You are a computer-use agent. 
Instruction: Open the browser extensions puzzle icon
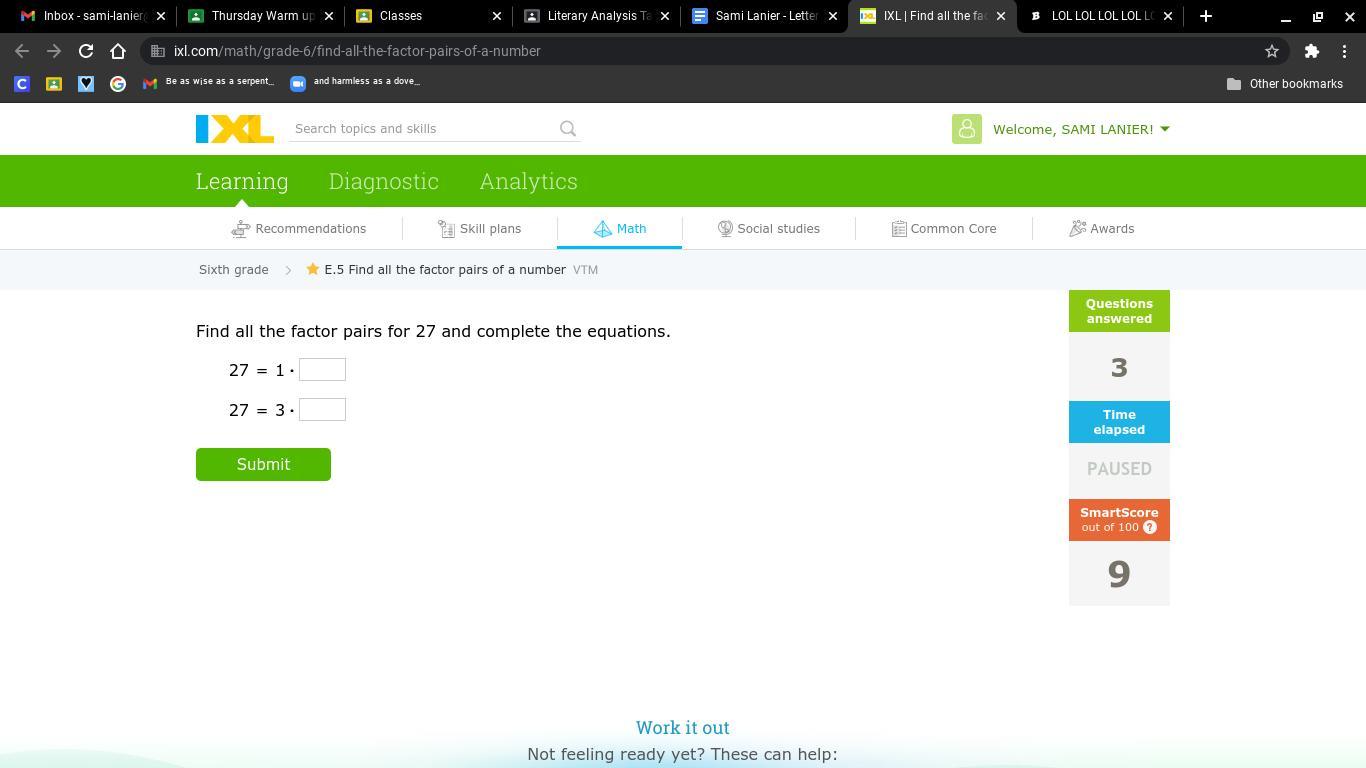[x=1311, y=51]
